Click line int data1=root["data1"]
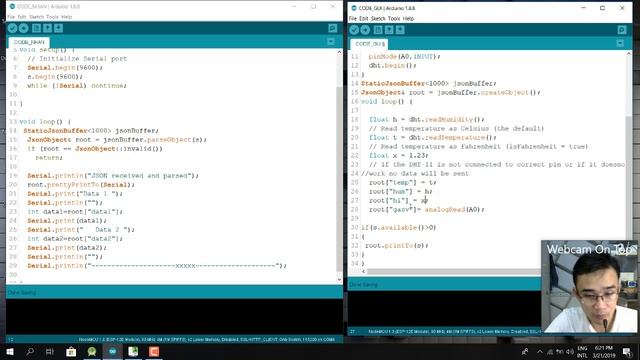The image size is (640, 360). [x=75, y=211]
